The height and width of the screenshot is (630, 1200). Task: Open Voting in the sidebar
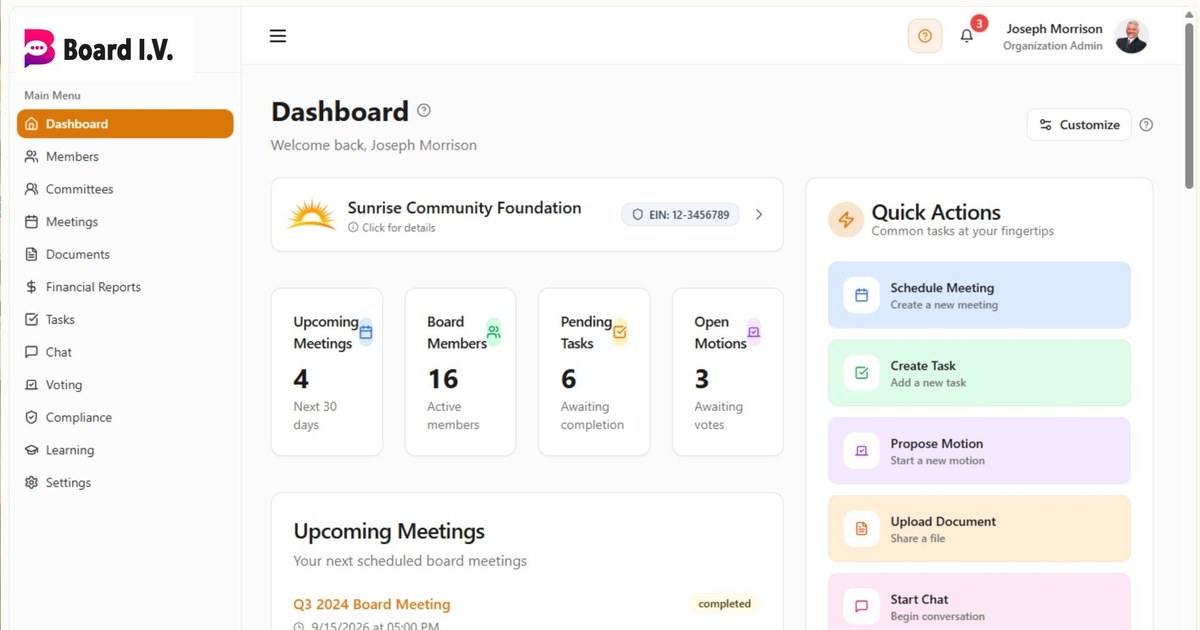click(125, 385)
